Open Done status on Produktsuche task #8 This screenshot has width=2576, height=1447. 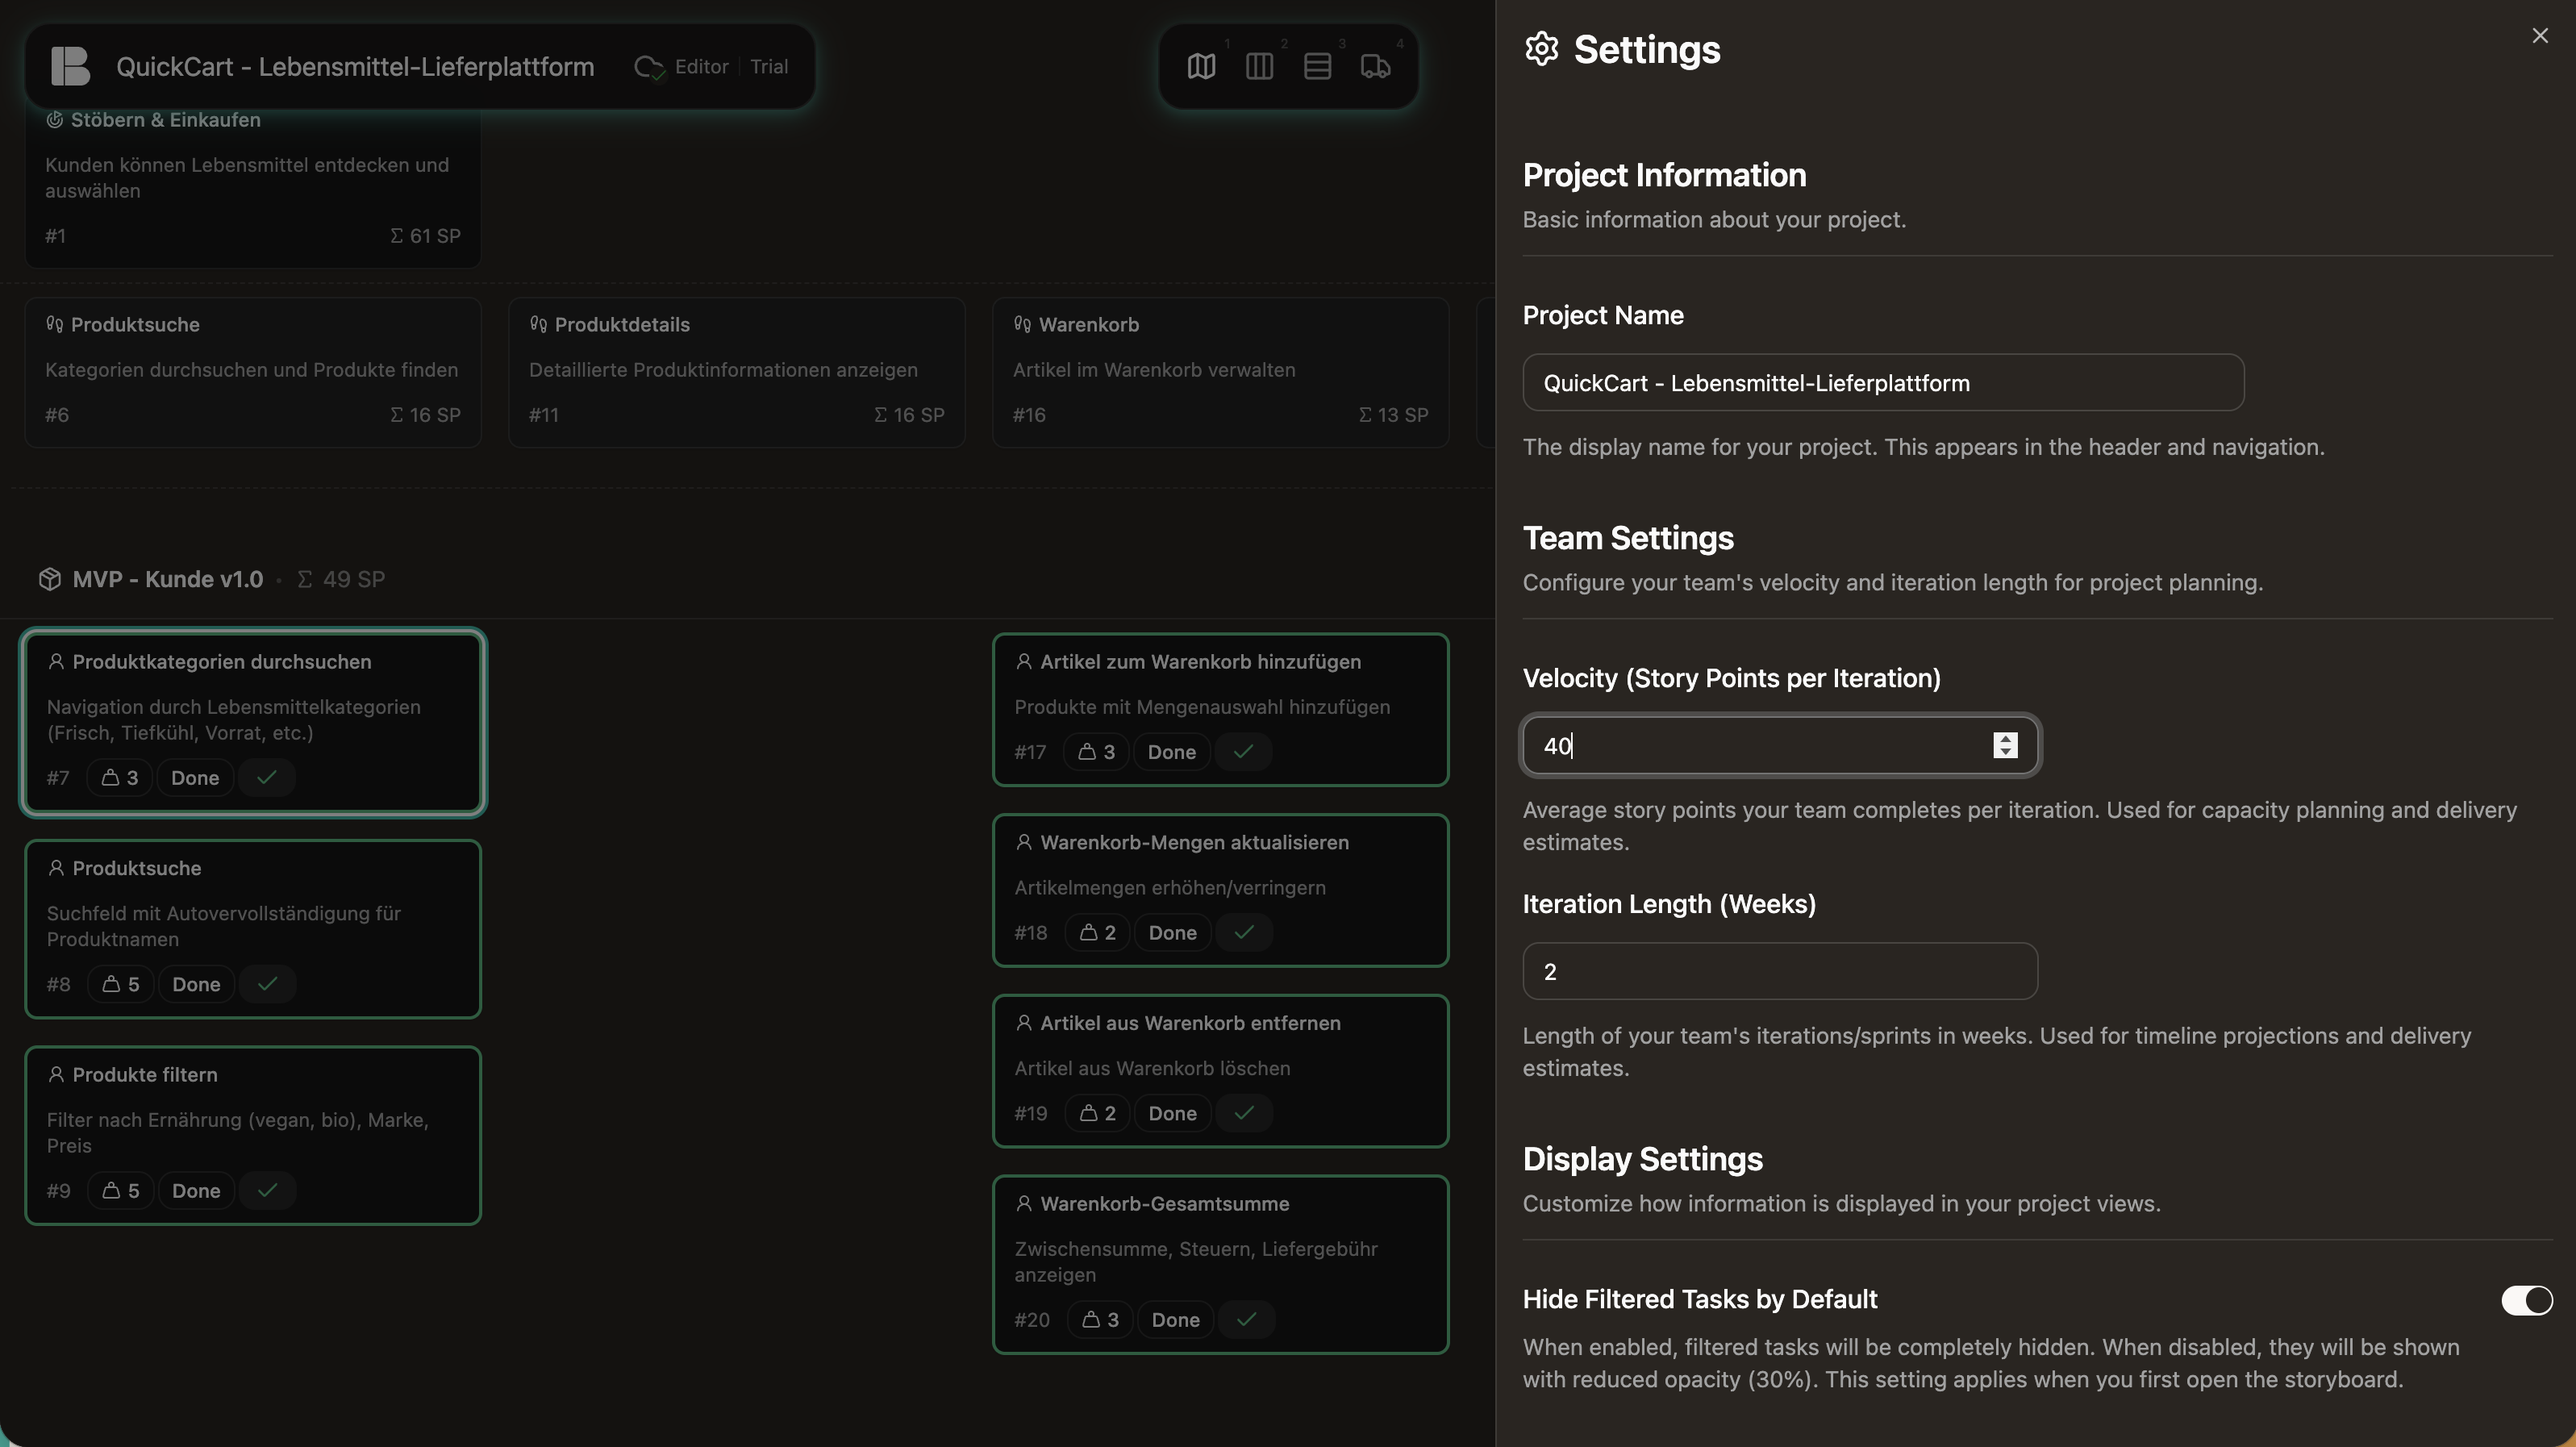coord(196,985)
